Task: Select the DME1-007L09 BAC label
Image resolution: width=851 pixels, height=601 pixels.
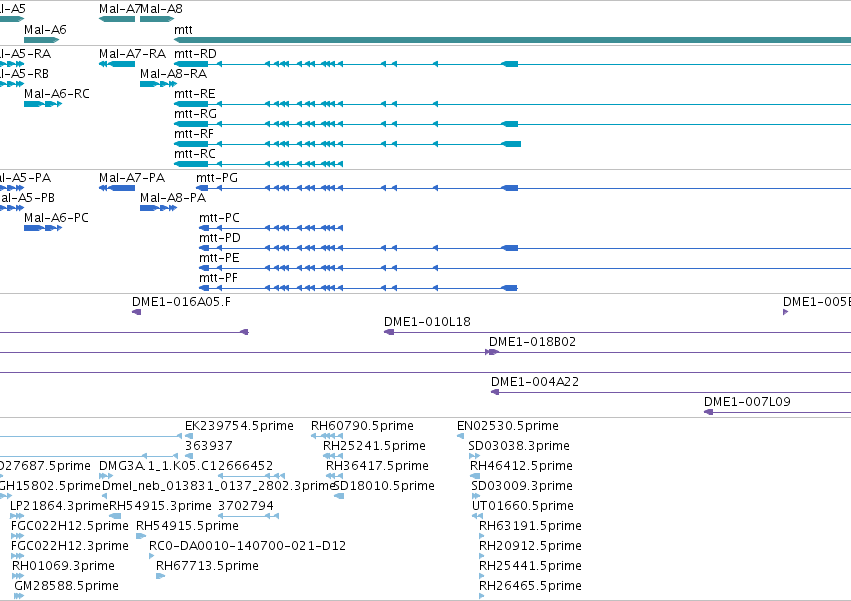Action: 747,402
